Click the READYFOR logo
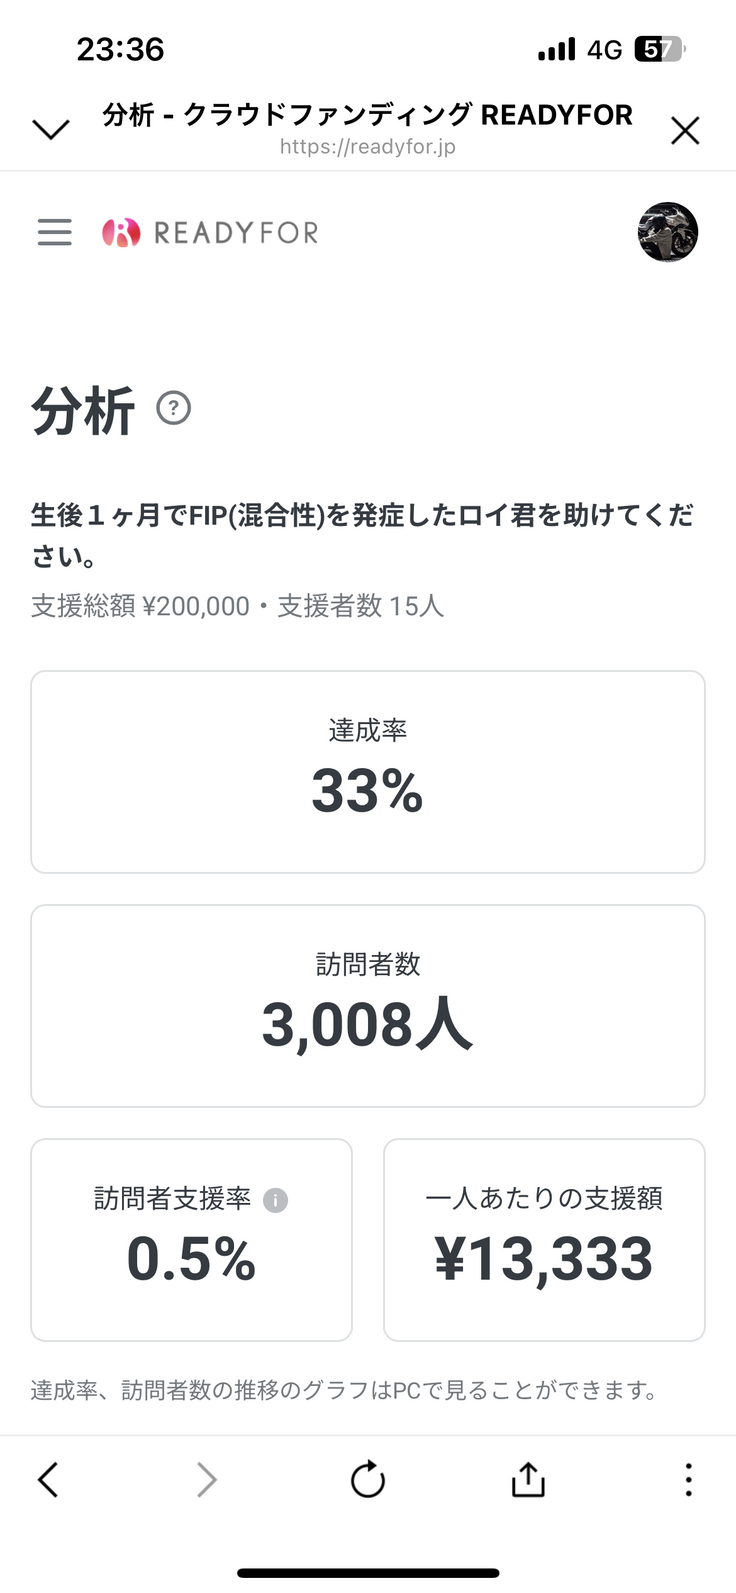736x1593 pixels. pyautogui.click(x=210, y=233)
